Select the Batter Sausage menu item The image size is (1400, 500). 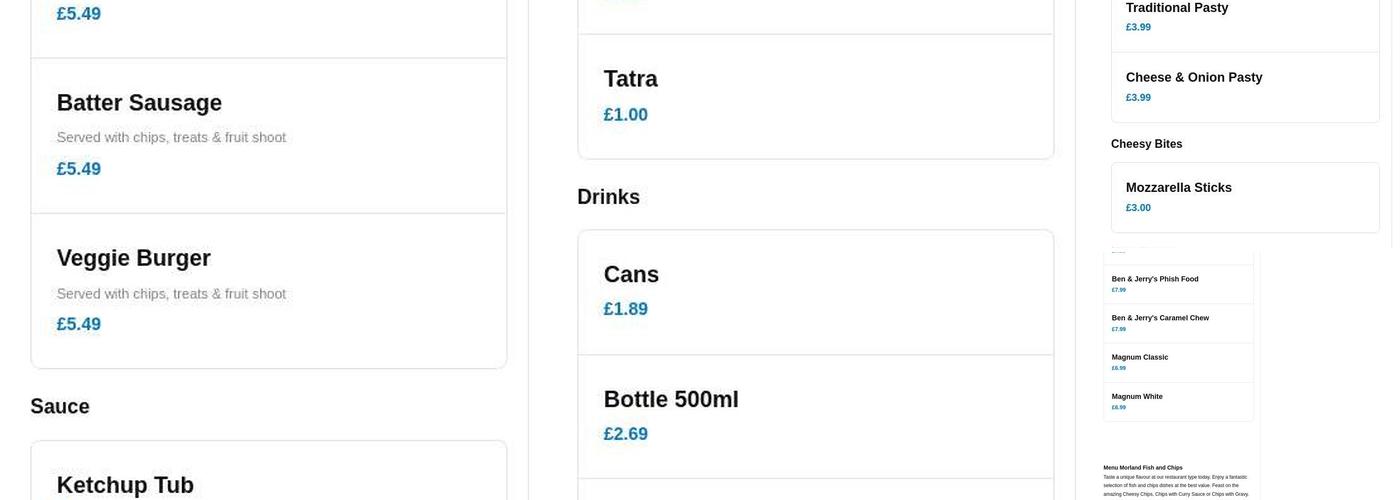pos(139,104)
